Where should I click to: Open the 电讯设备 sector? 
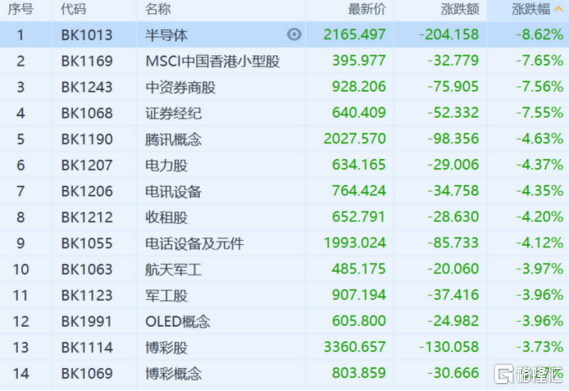click(x=173, y=191)
